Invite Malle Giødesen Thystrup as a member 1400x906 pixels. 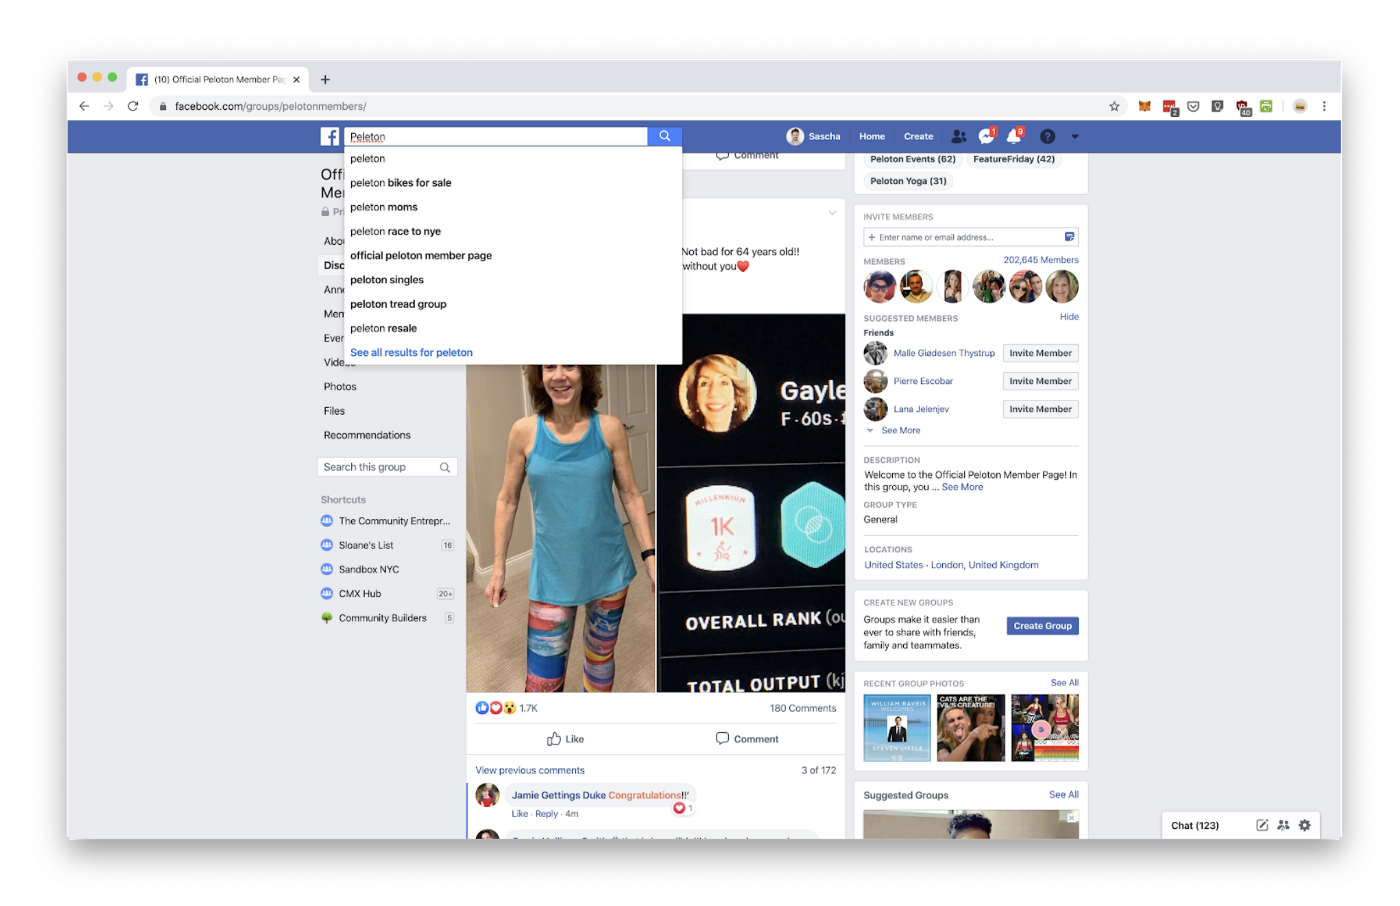click(x=1040, y=353)
